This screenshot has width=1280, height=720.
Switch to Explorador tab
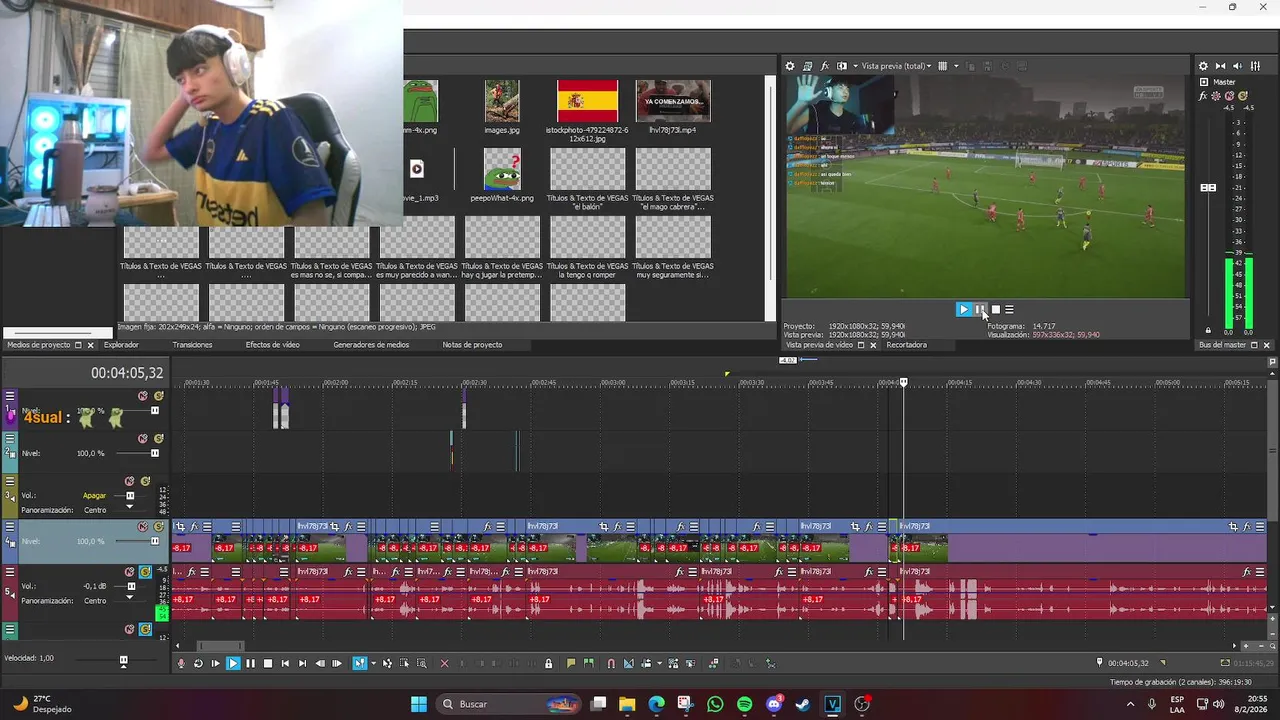[121, 345]
